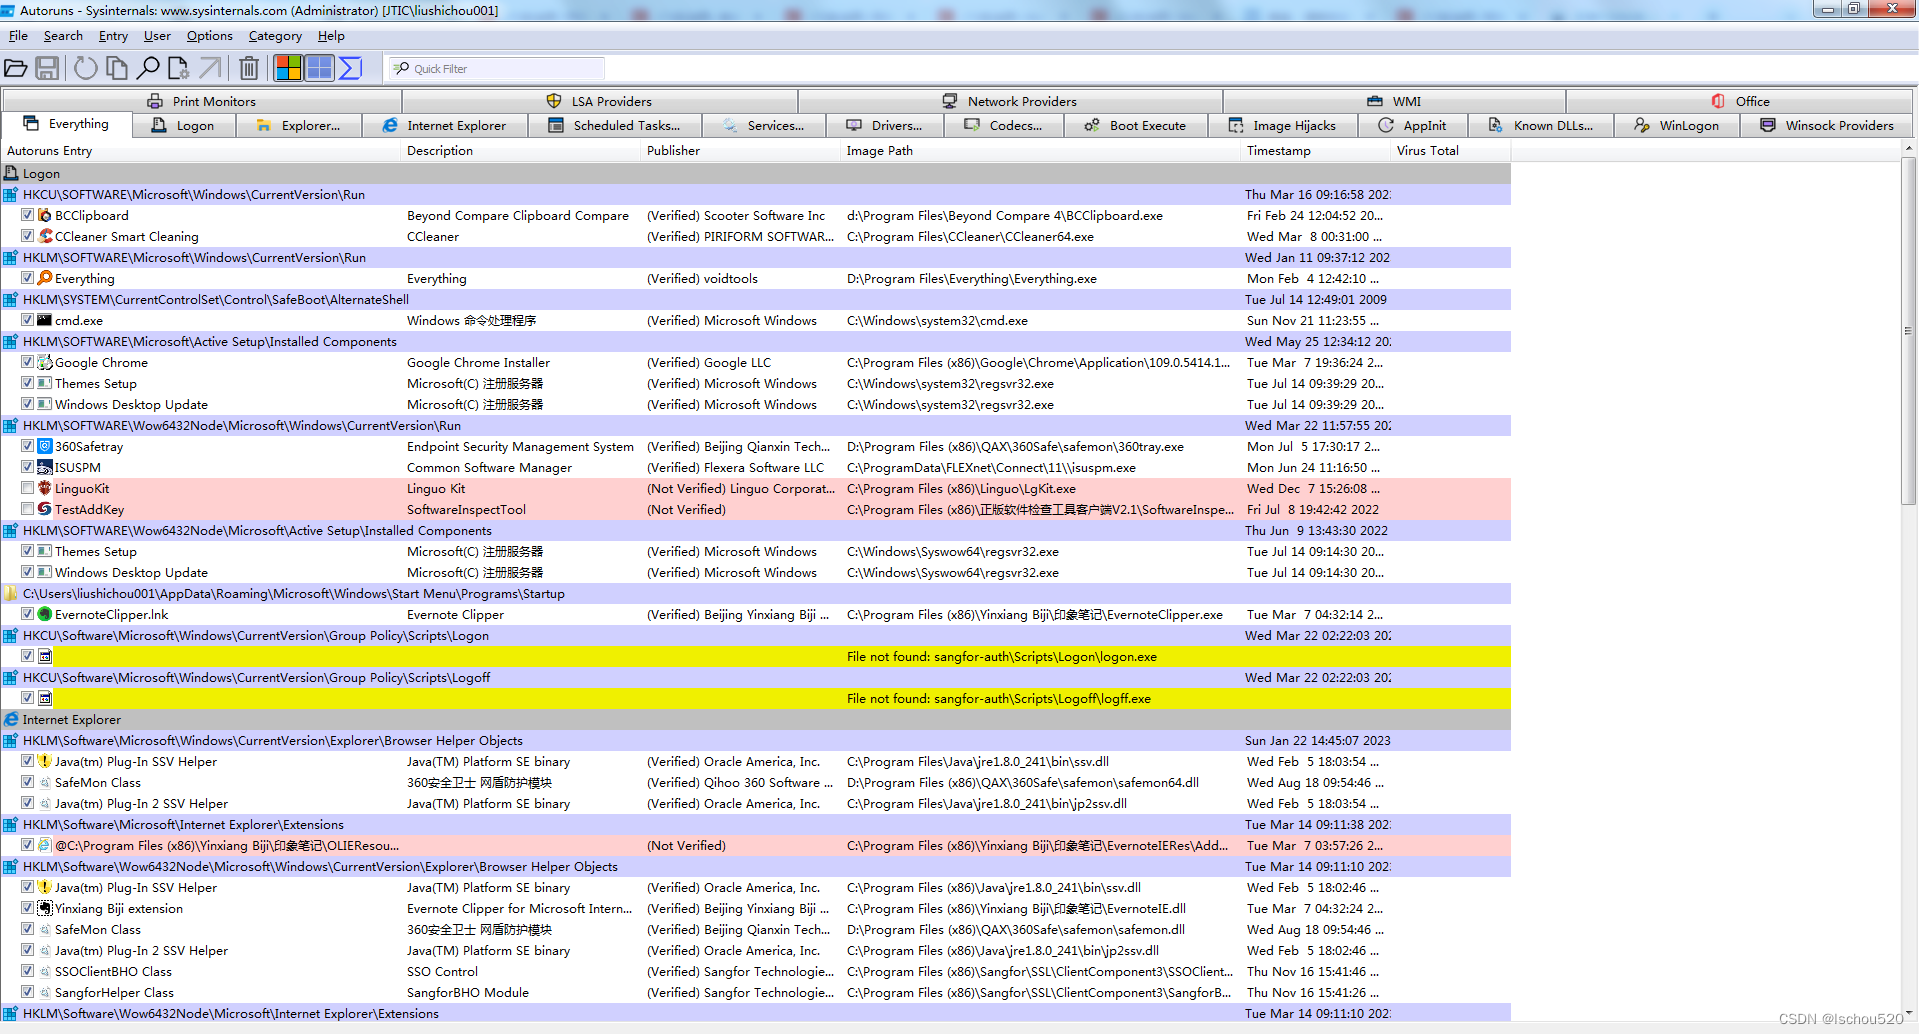The height and width of the screenshot is (1034, 1919).
Task: Open the Options menu
Action: [209, 36]
